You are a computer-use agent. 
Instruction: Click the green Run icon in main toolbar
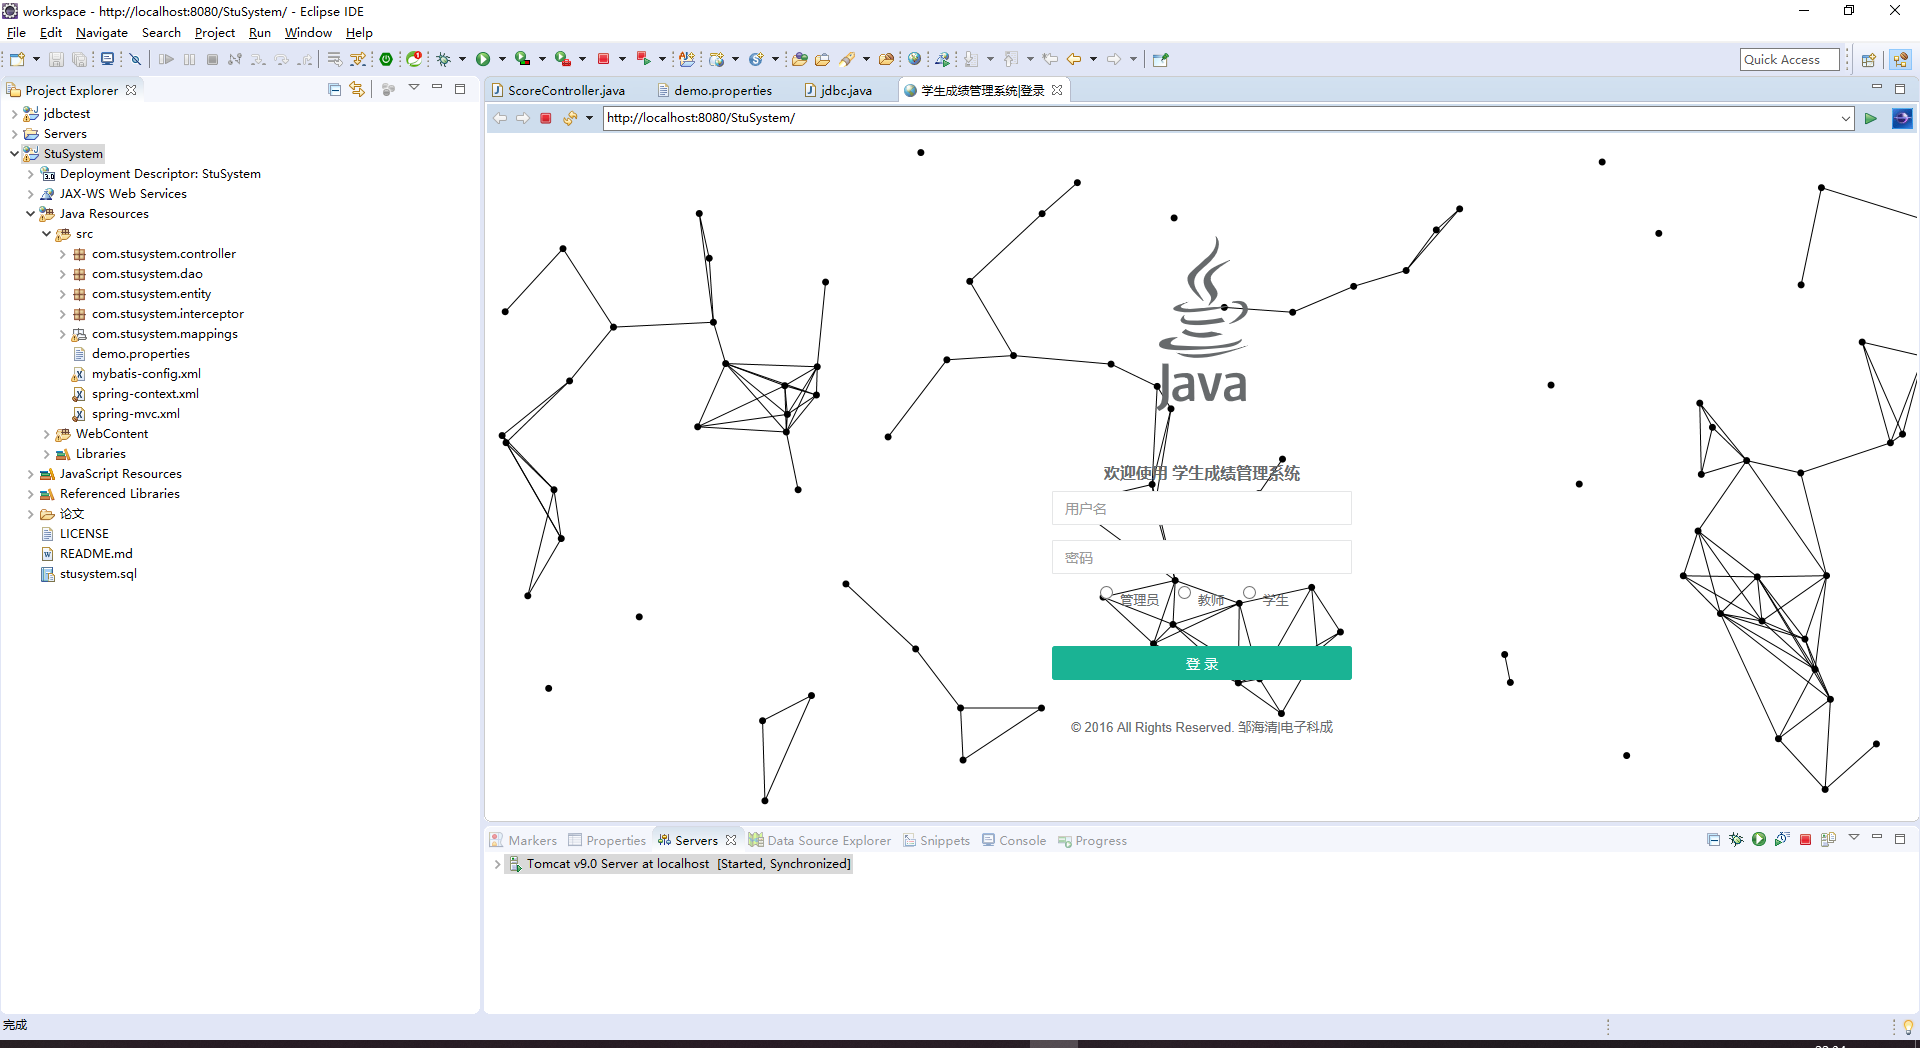(483, 59)
